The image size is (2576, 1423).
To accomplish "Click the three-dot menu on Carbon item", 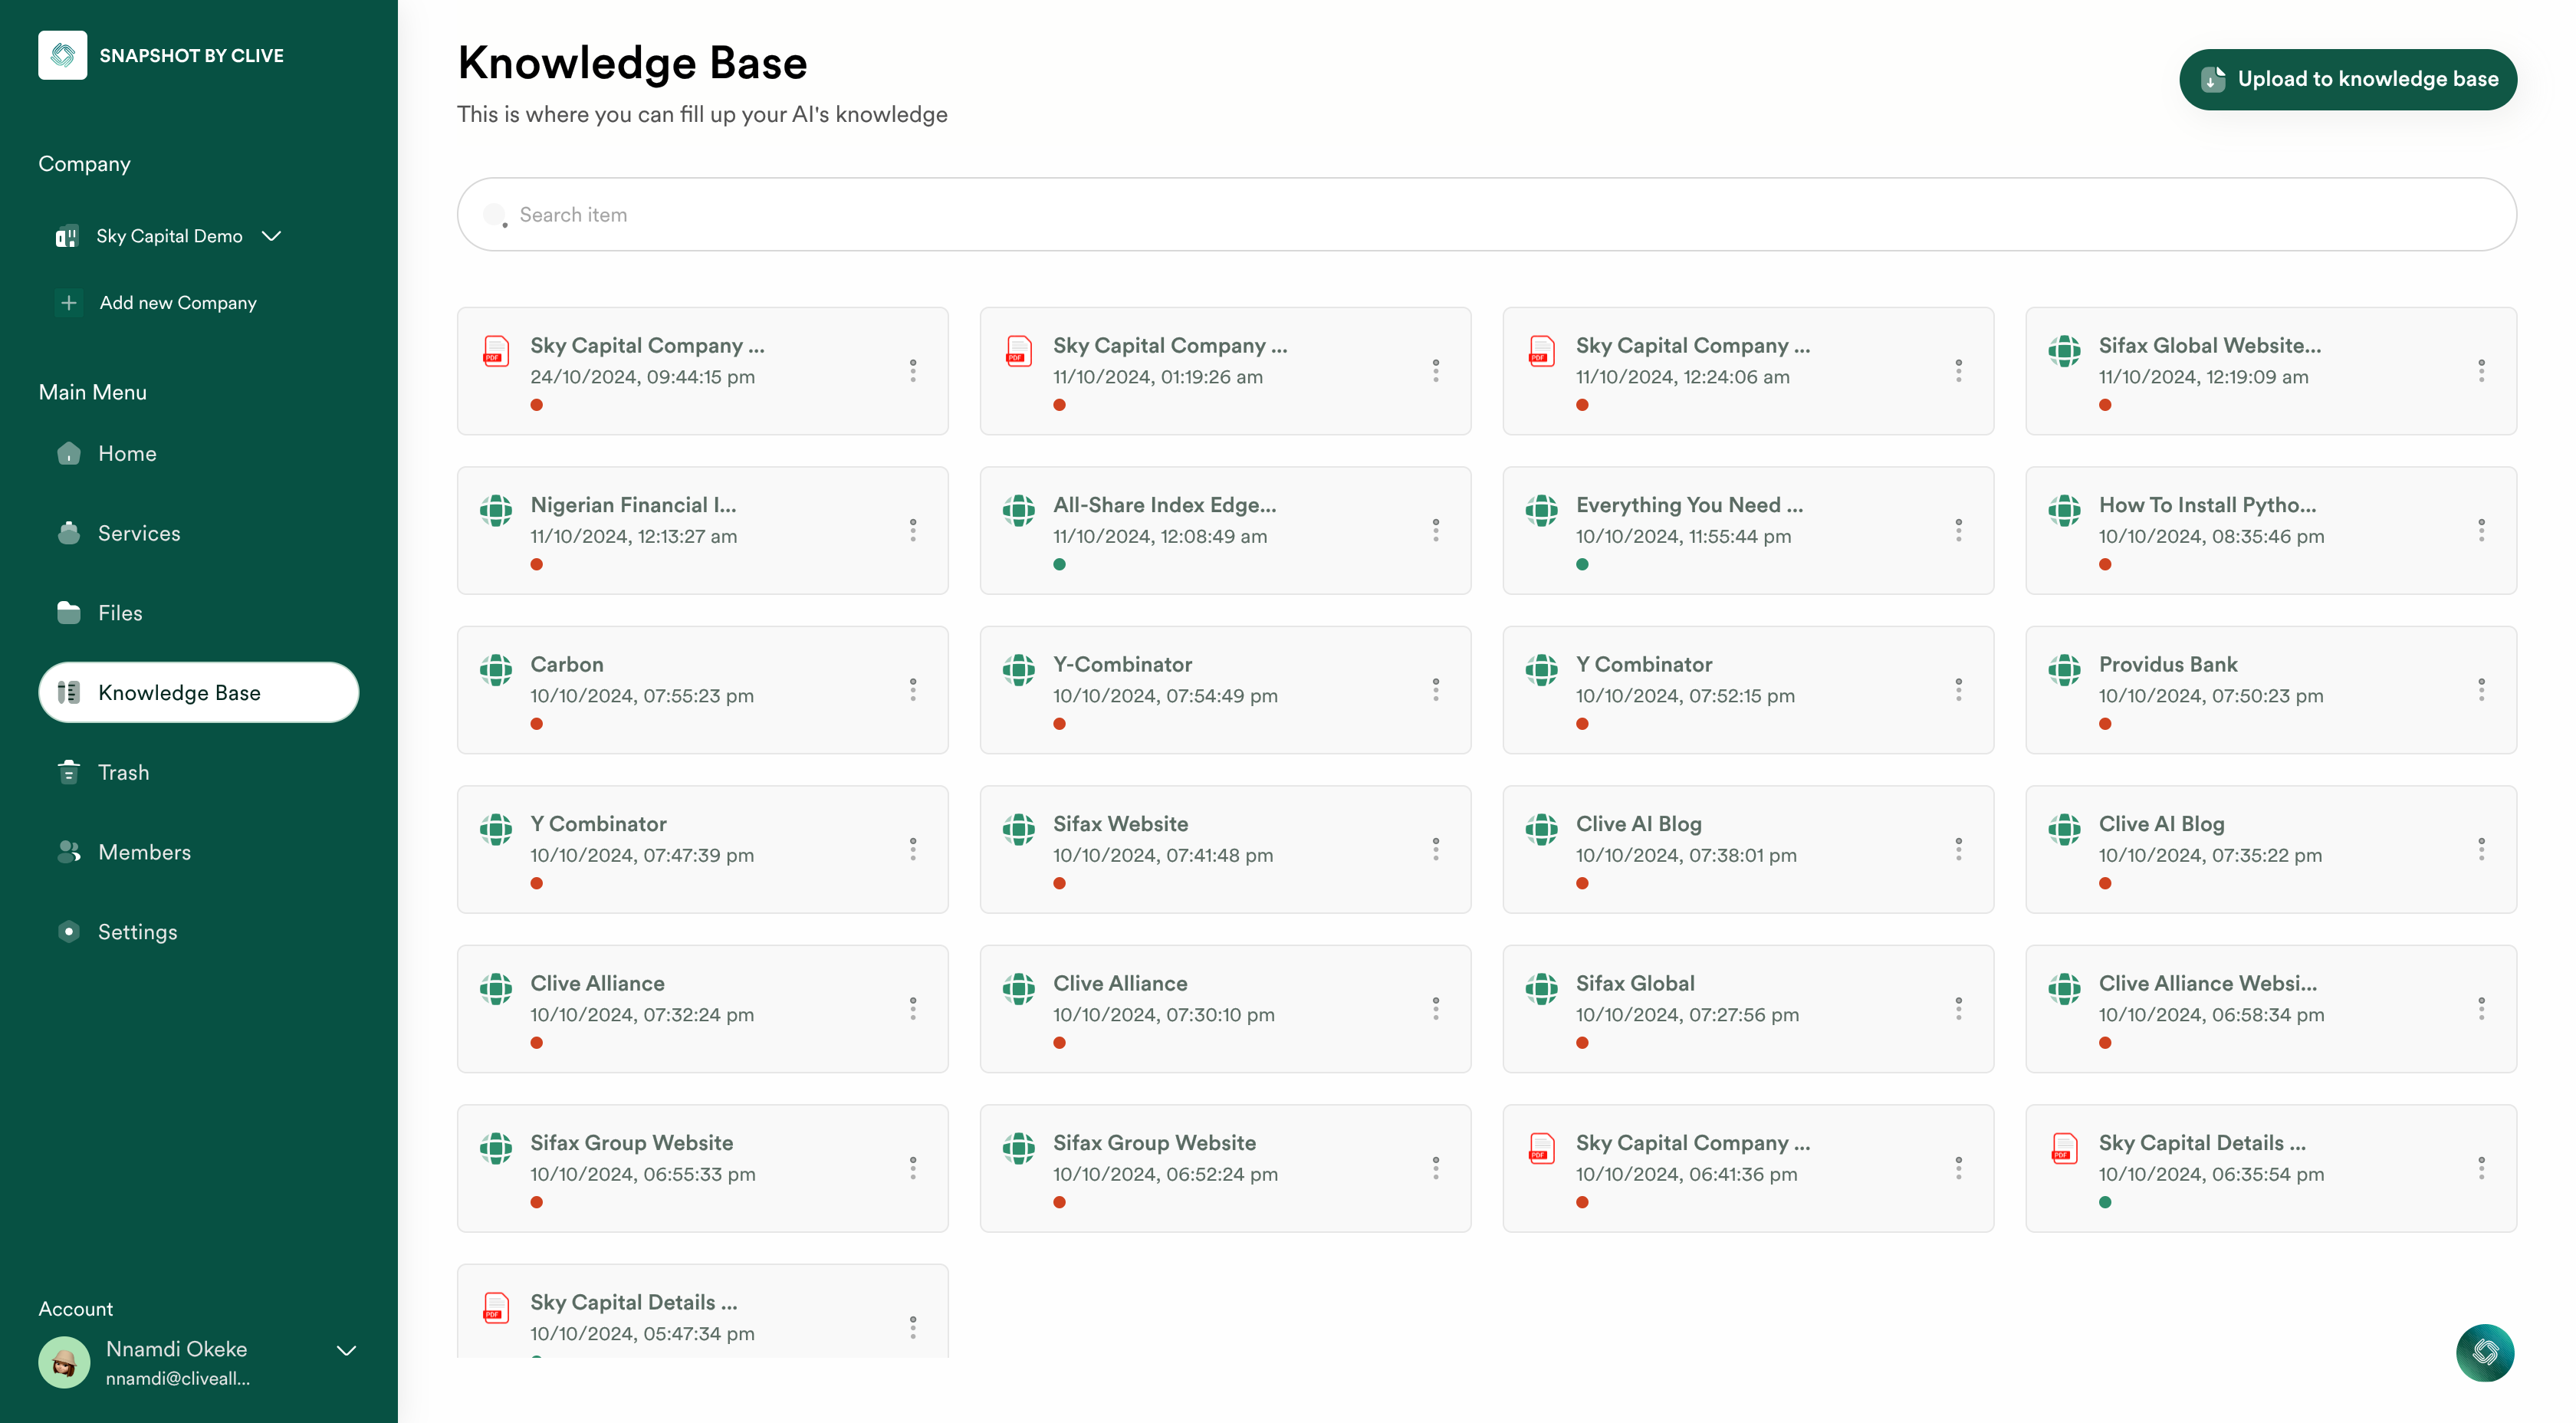I will [x=913, y=688].
